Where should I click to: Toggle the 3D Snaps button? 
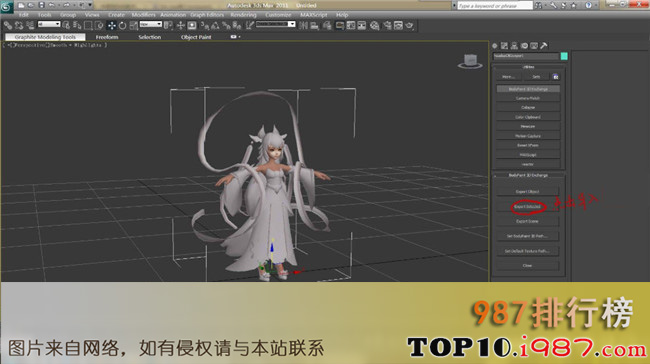tap(204, 26)
